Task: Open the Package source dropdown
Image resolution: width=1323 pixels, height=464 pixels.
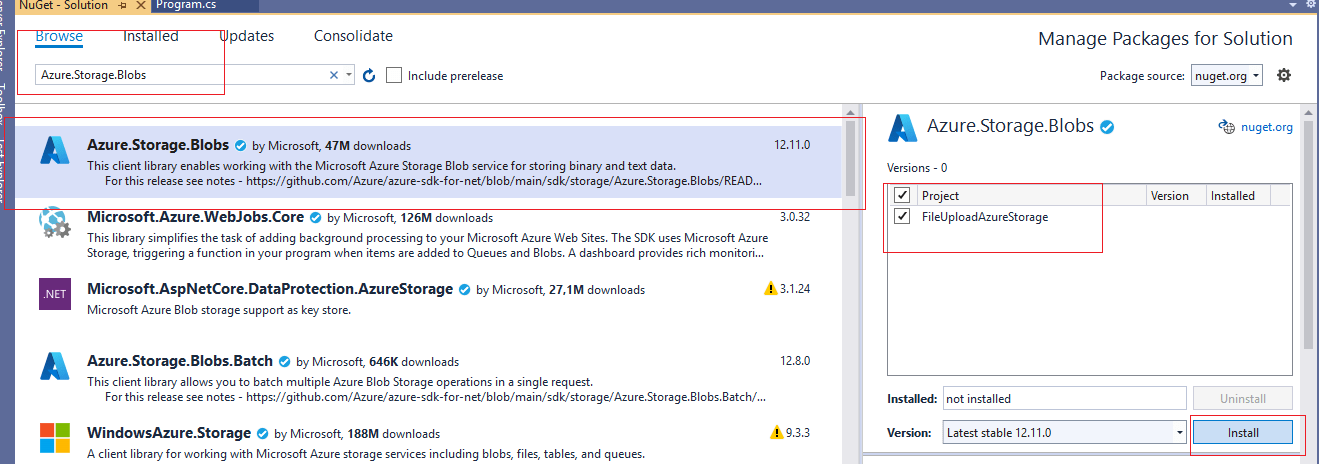Action: click(1226, 75)
